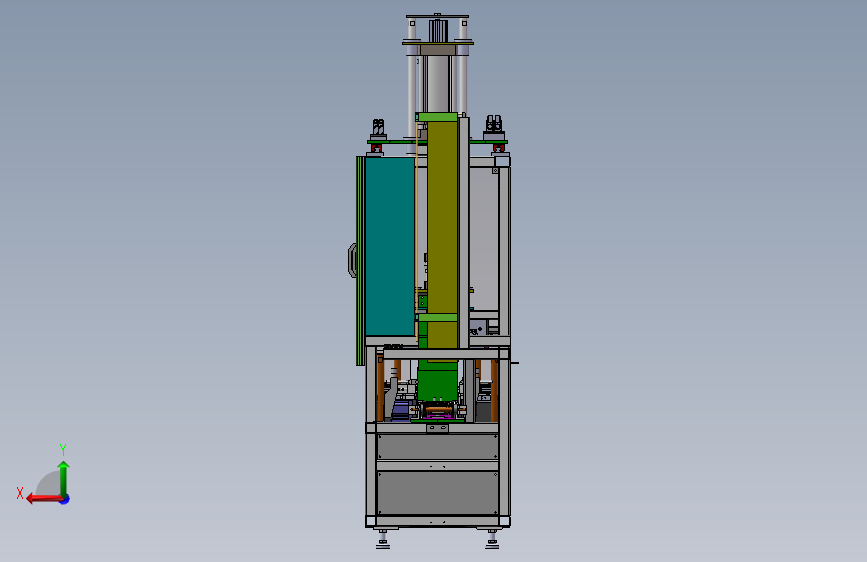Select the teal side panel of the machine
Screen dimensions: 867x562
pos(390,246)
